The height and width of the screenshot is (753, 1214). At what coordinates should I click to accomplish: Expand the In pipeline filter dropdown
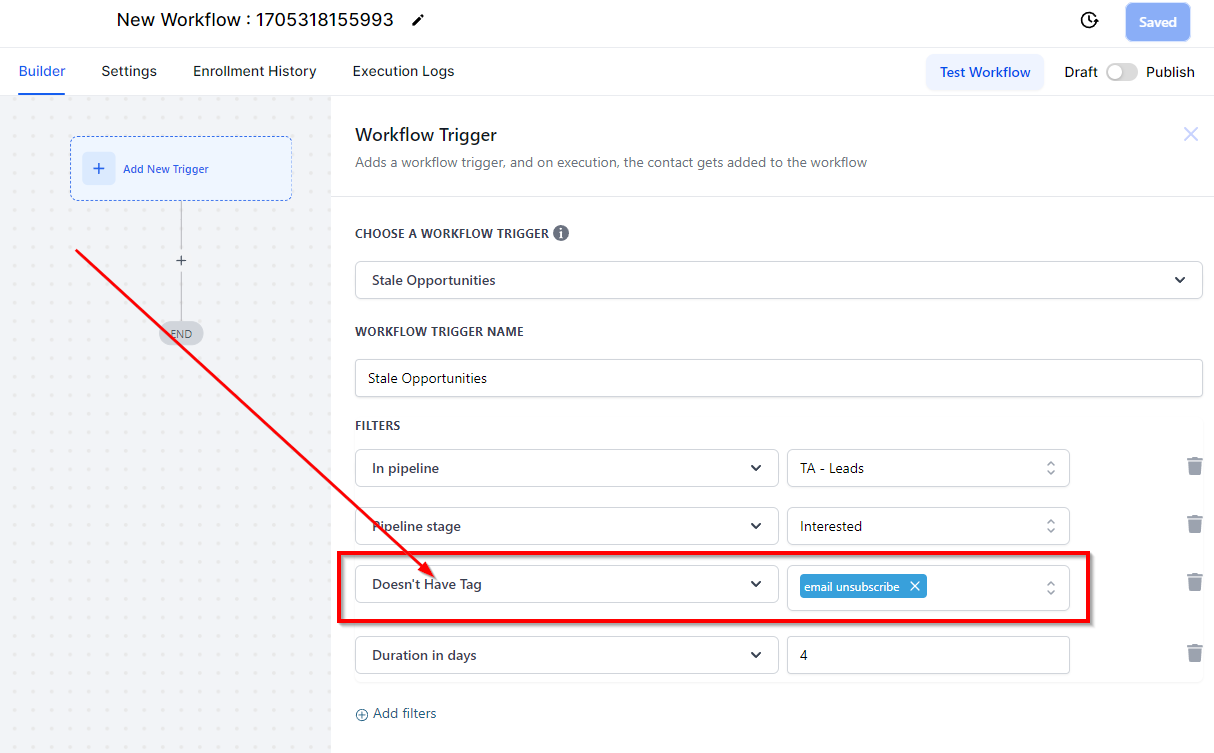coord(566,468)
